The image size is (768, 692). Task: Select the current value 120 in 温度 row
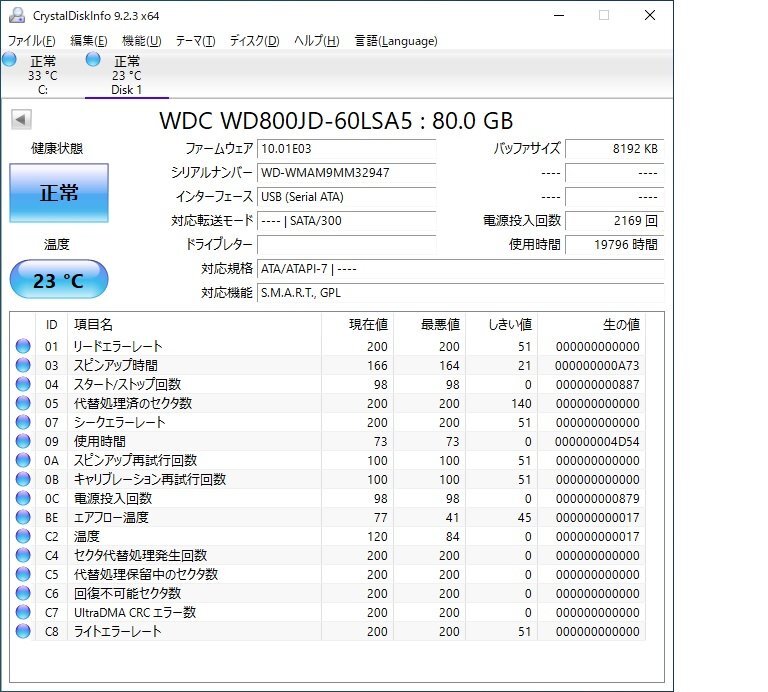[377, 537]
